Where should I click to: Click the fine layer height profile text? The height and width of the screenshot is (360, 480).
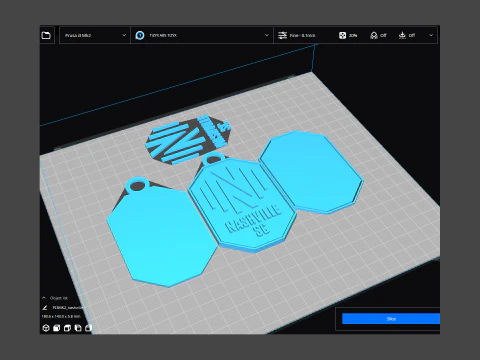pos(302,35)
